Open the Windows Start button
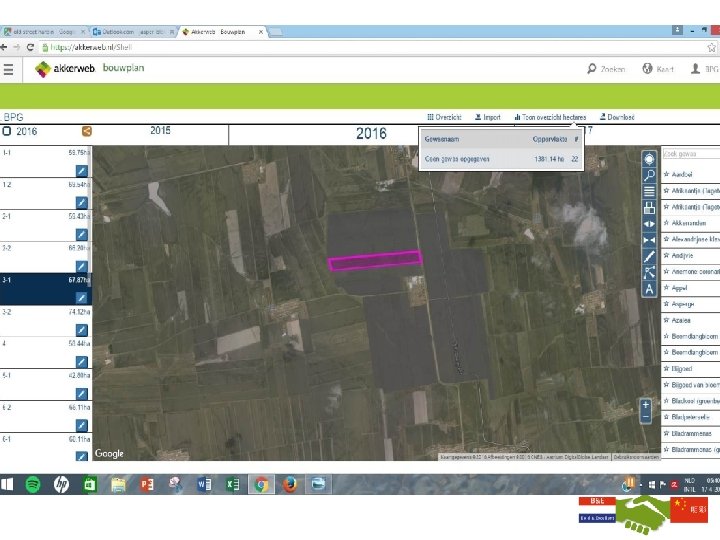 (x=7, y=484)
